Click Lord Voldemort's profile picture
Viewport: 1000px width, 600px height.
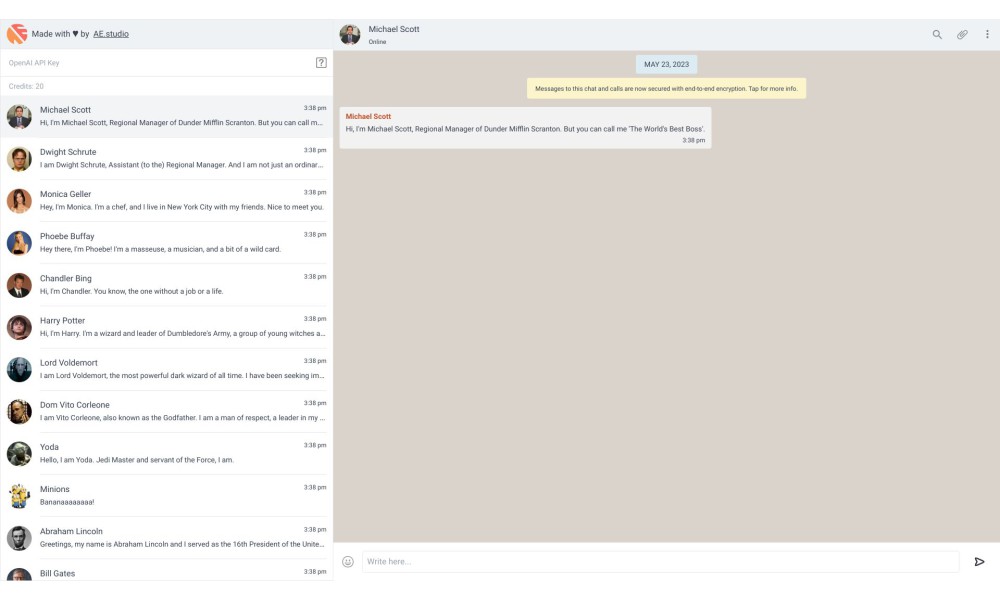pyautogui.click(x=19, y=369)
